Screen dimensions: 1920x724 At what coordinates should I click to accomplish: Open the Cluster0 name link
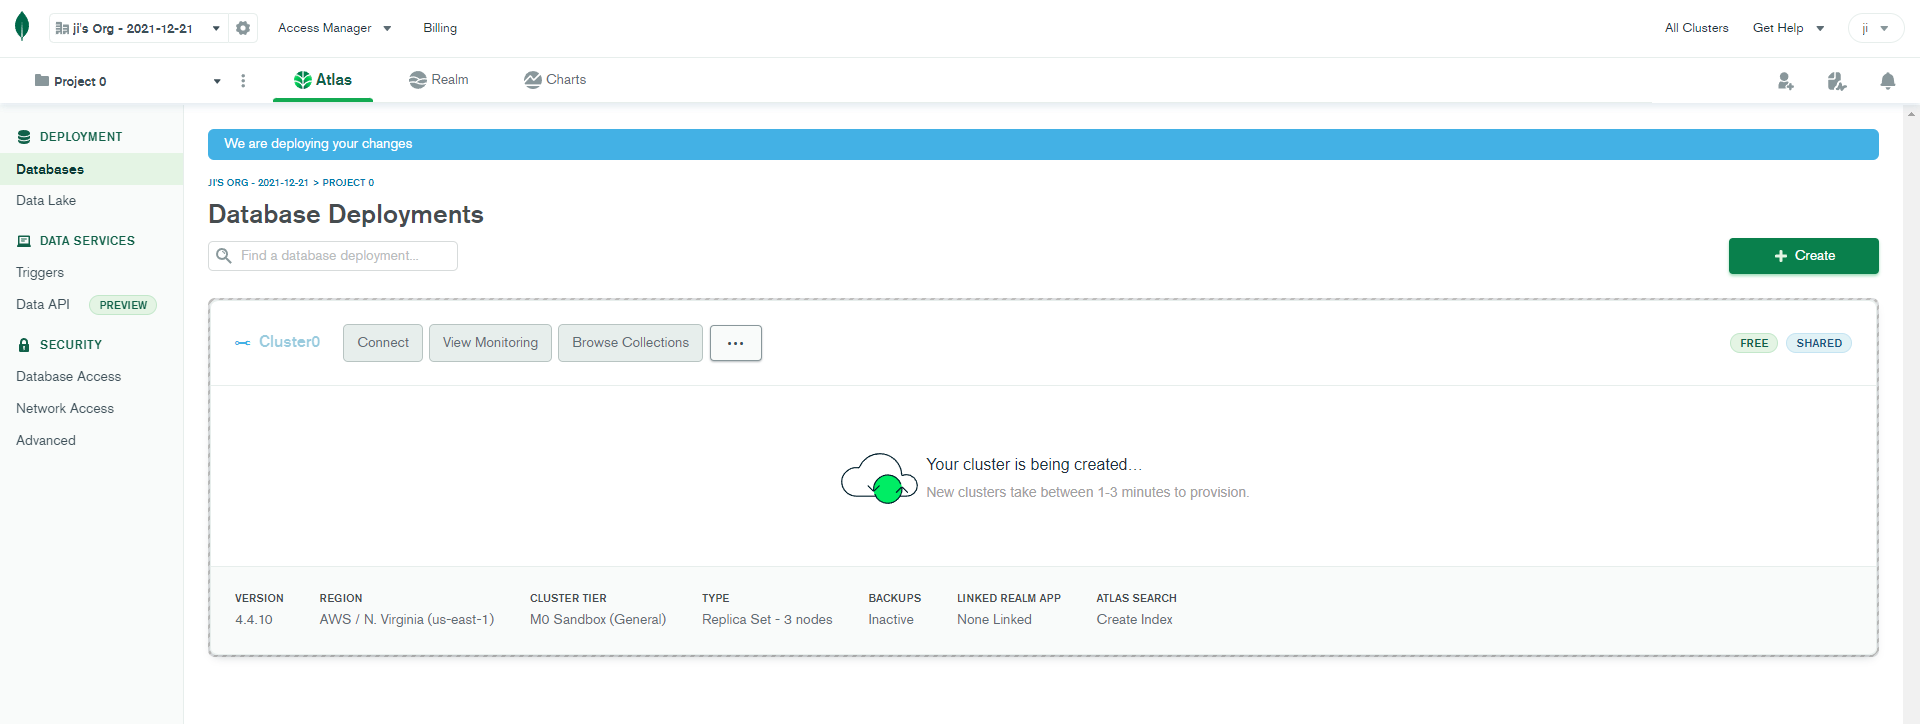[289, 342]
